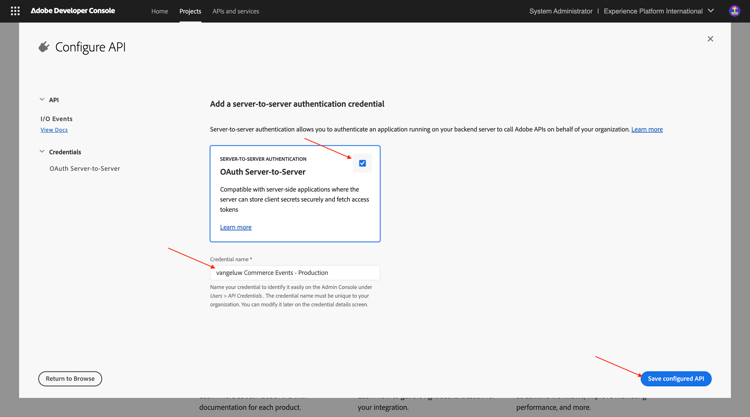
Task: Toggle the OAuth Server-to-Server checkbox
Action: tap(363, 163)
